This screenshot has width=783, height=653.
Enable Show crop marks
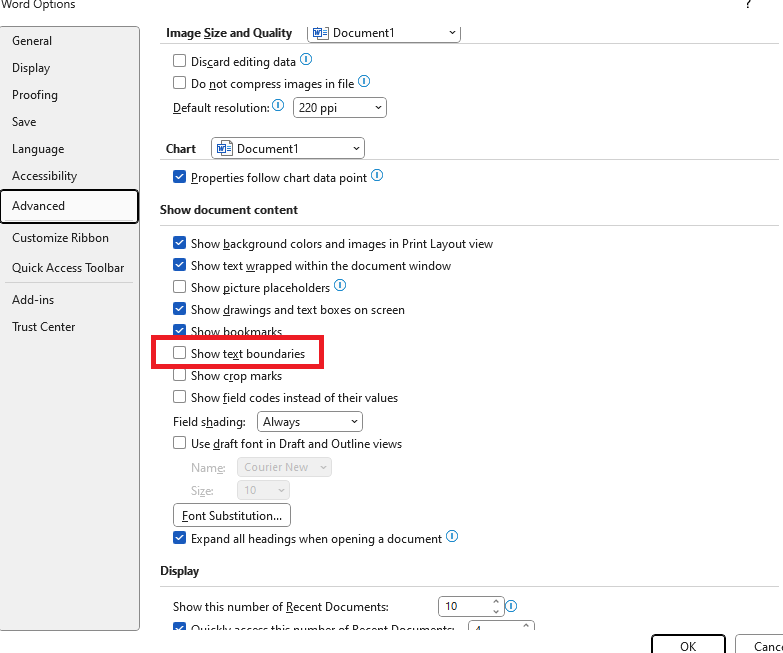tap(179, 375)
